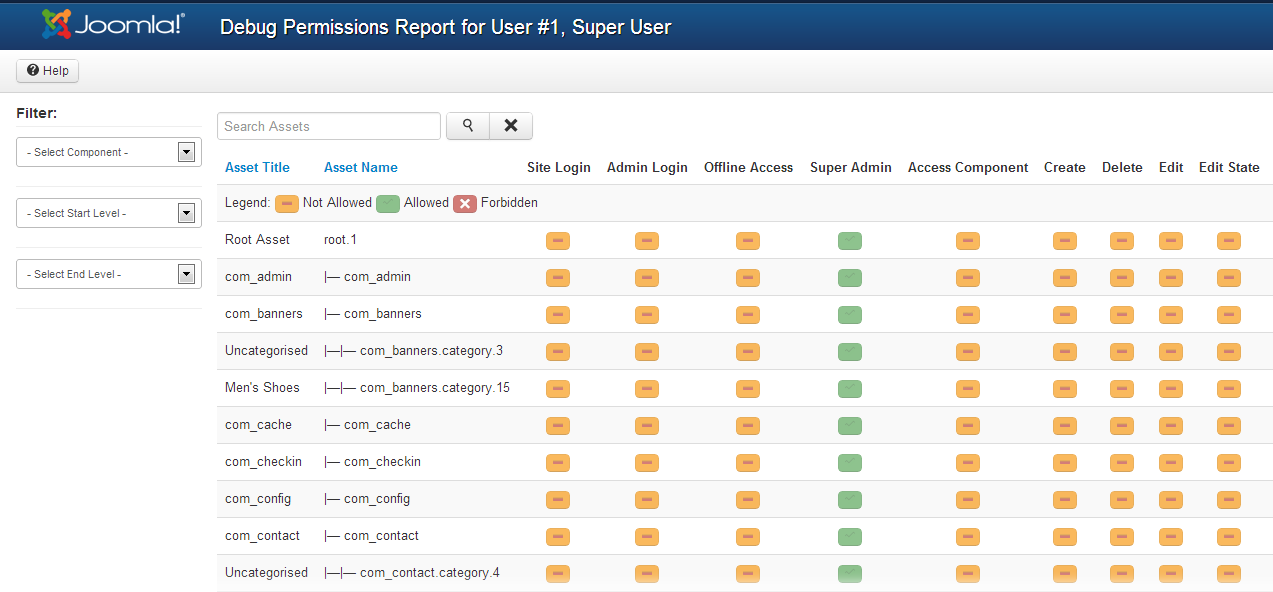
Task: Click the magnifier search button
Action: (468, 126)
